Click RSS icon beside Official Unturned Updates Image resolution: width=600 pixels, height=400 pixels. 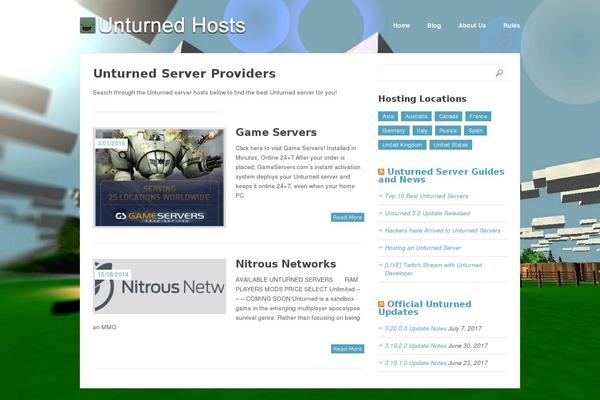tap(381, 304)
